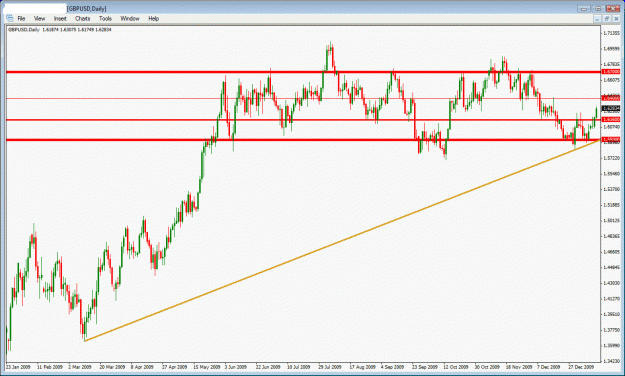Open the Tools menu
625x376 pixels.
point(105,18)
